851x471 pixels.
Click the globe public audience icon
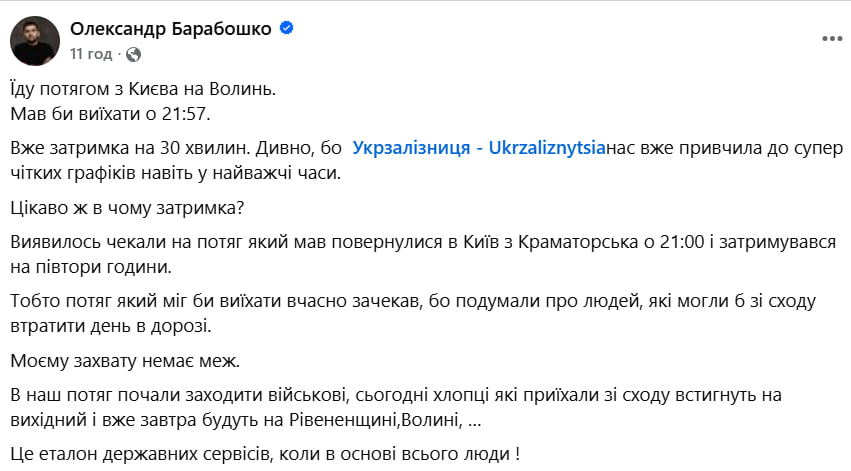point(135,54)
